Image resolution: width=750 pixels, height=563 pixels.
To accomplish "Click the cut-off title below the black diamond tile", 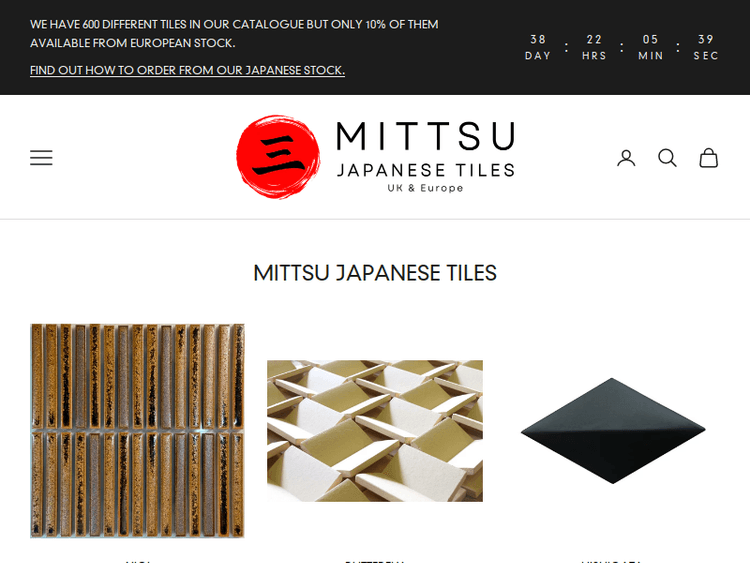I will click(x=613, y=561).
